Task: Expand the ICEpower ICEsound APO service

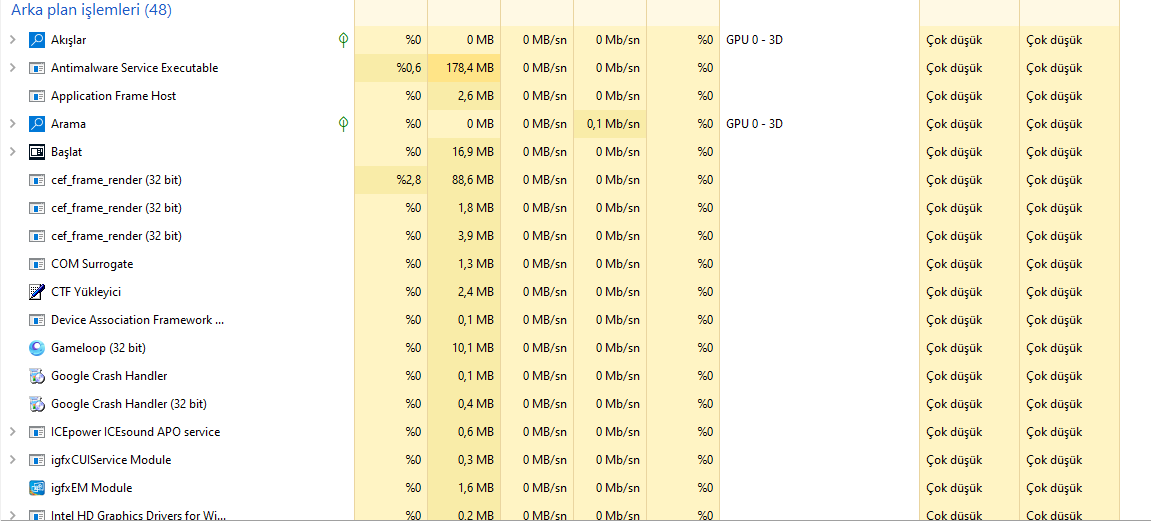Action: tap(12, 432)
